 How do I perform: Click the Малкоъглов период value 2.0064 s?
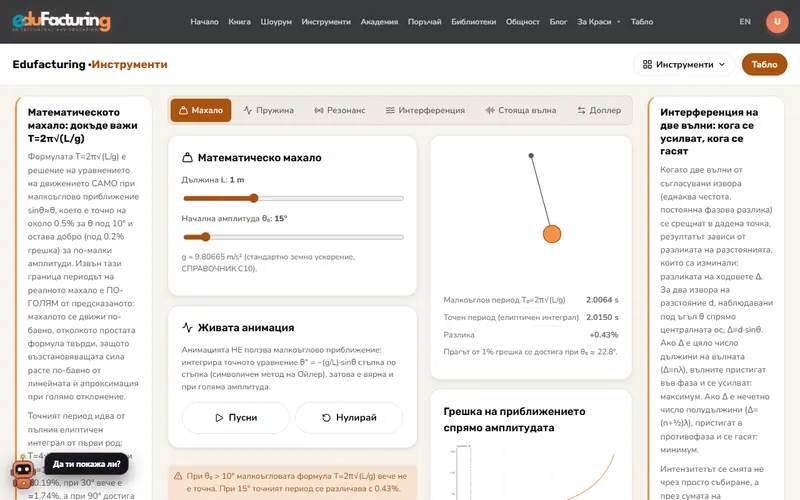pos(602,299)
